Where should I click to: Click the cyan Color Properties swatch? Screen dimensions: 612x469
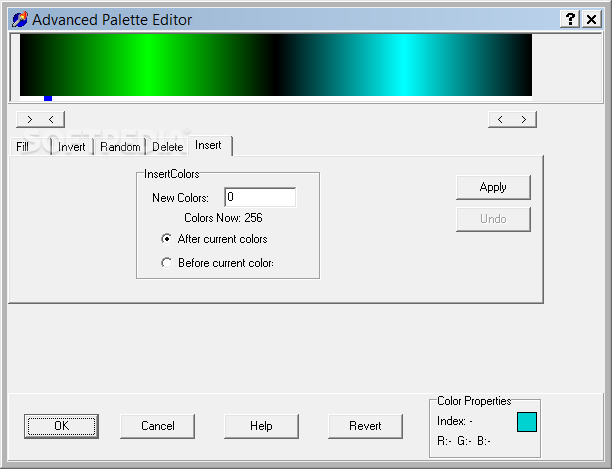[527, 422]
